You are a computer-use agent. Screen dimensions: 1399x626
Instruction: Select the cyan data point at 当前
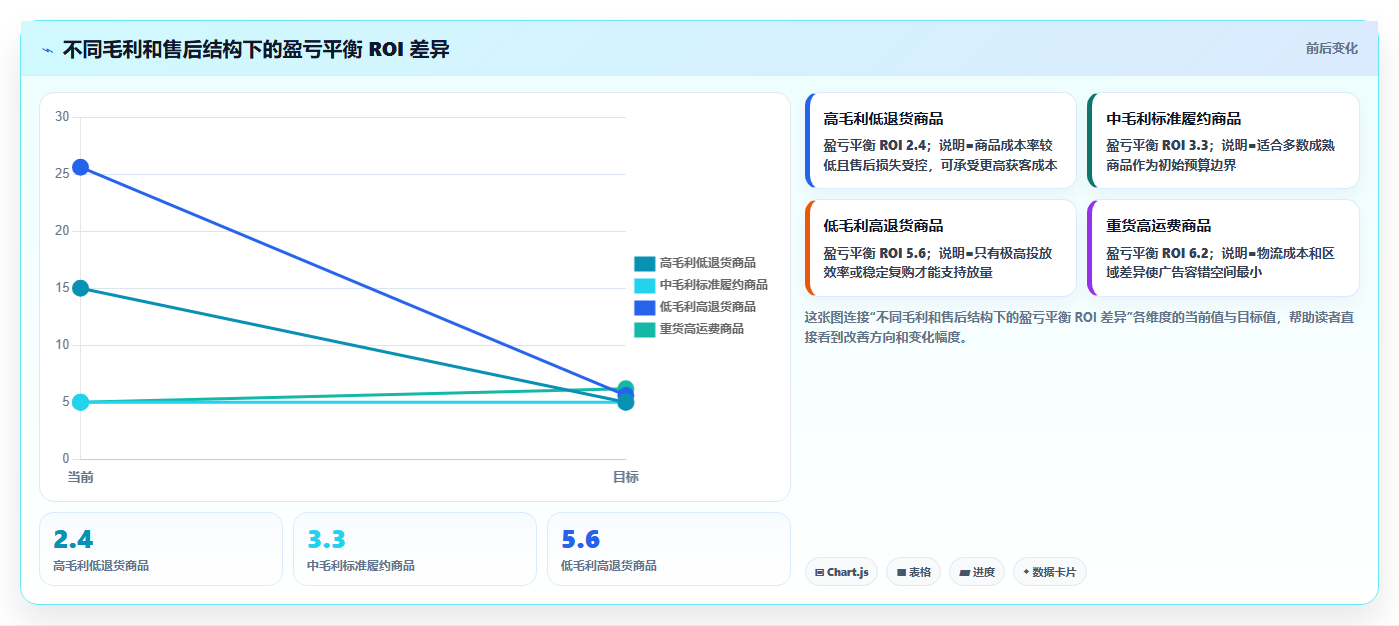coord(81,402)
